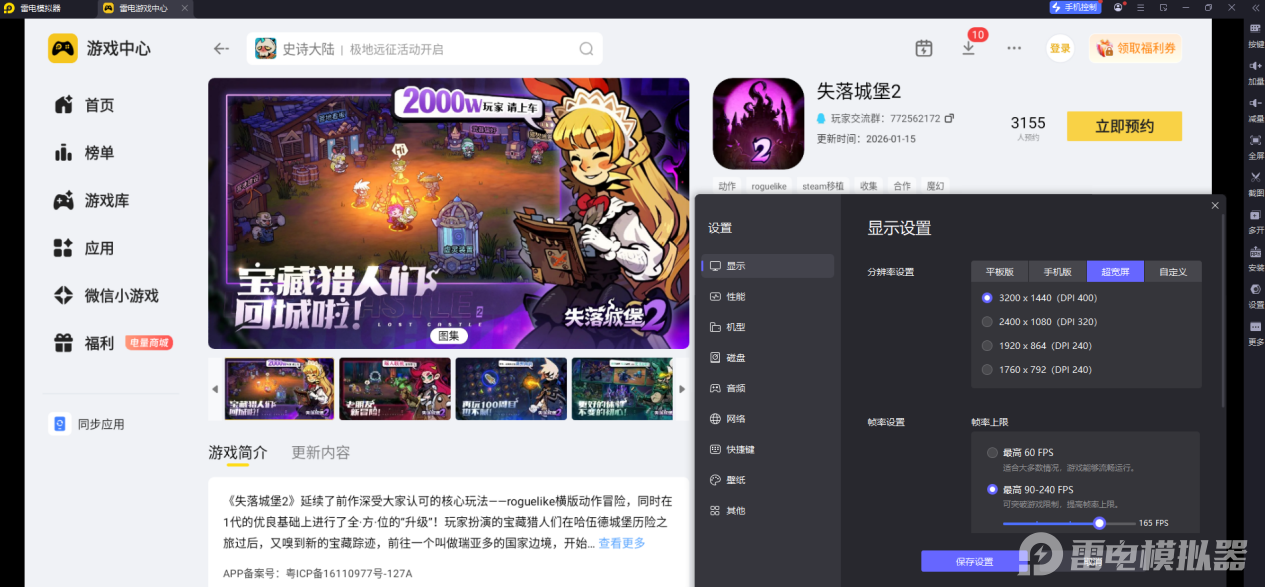Open the calendar reservation icon

pyautogui.click(x=924, y=48)
